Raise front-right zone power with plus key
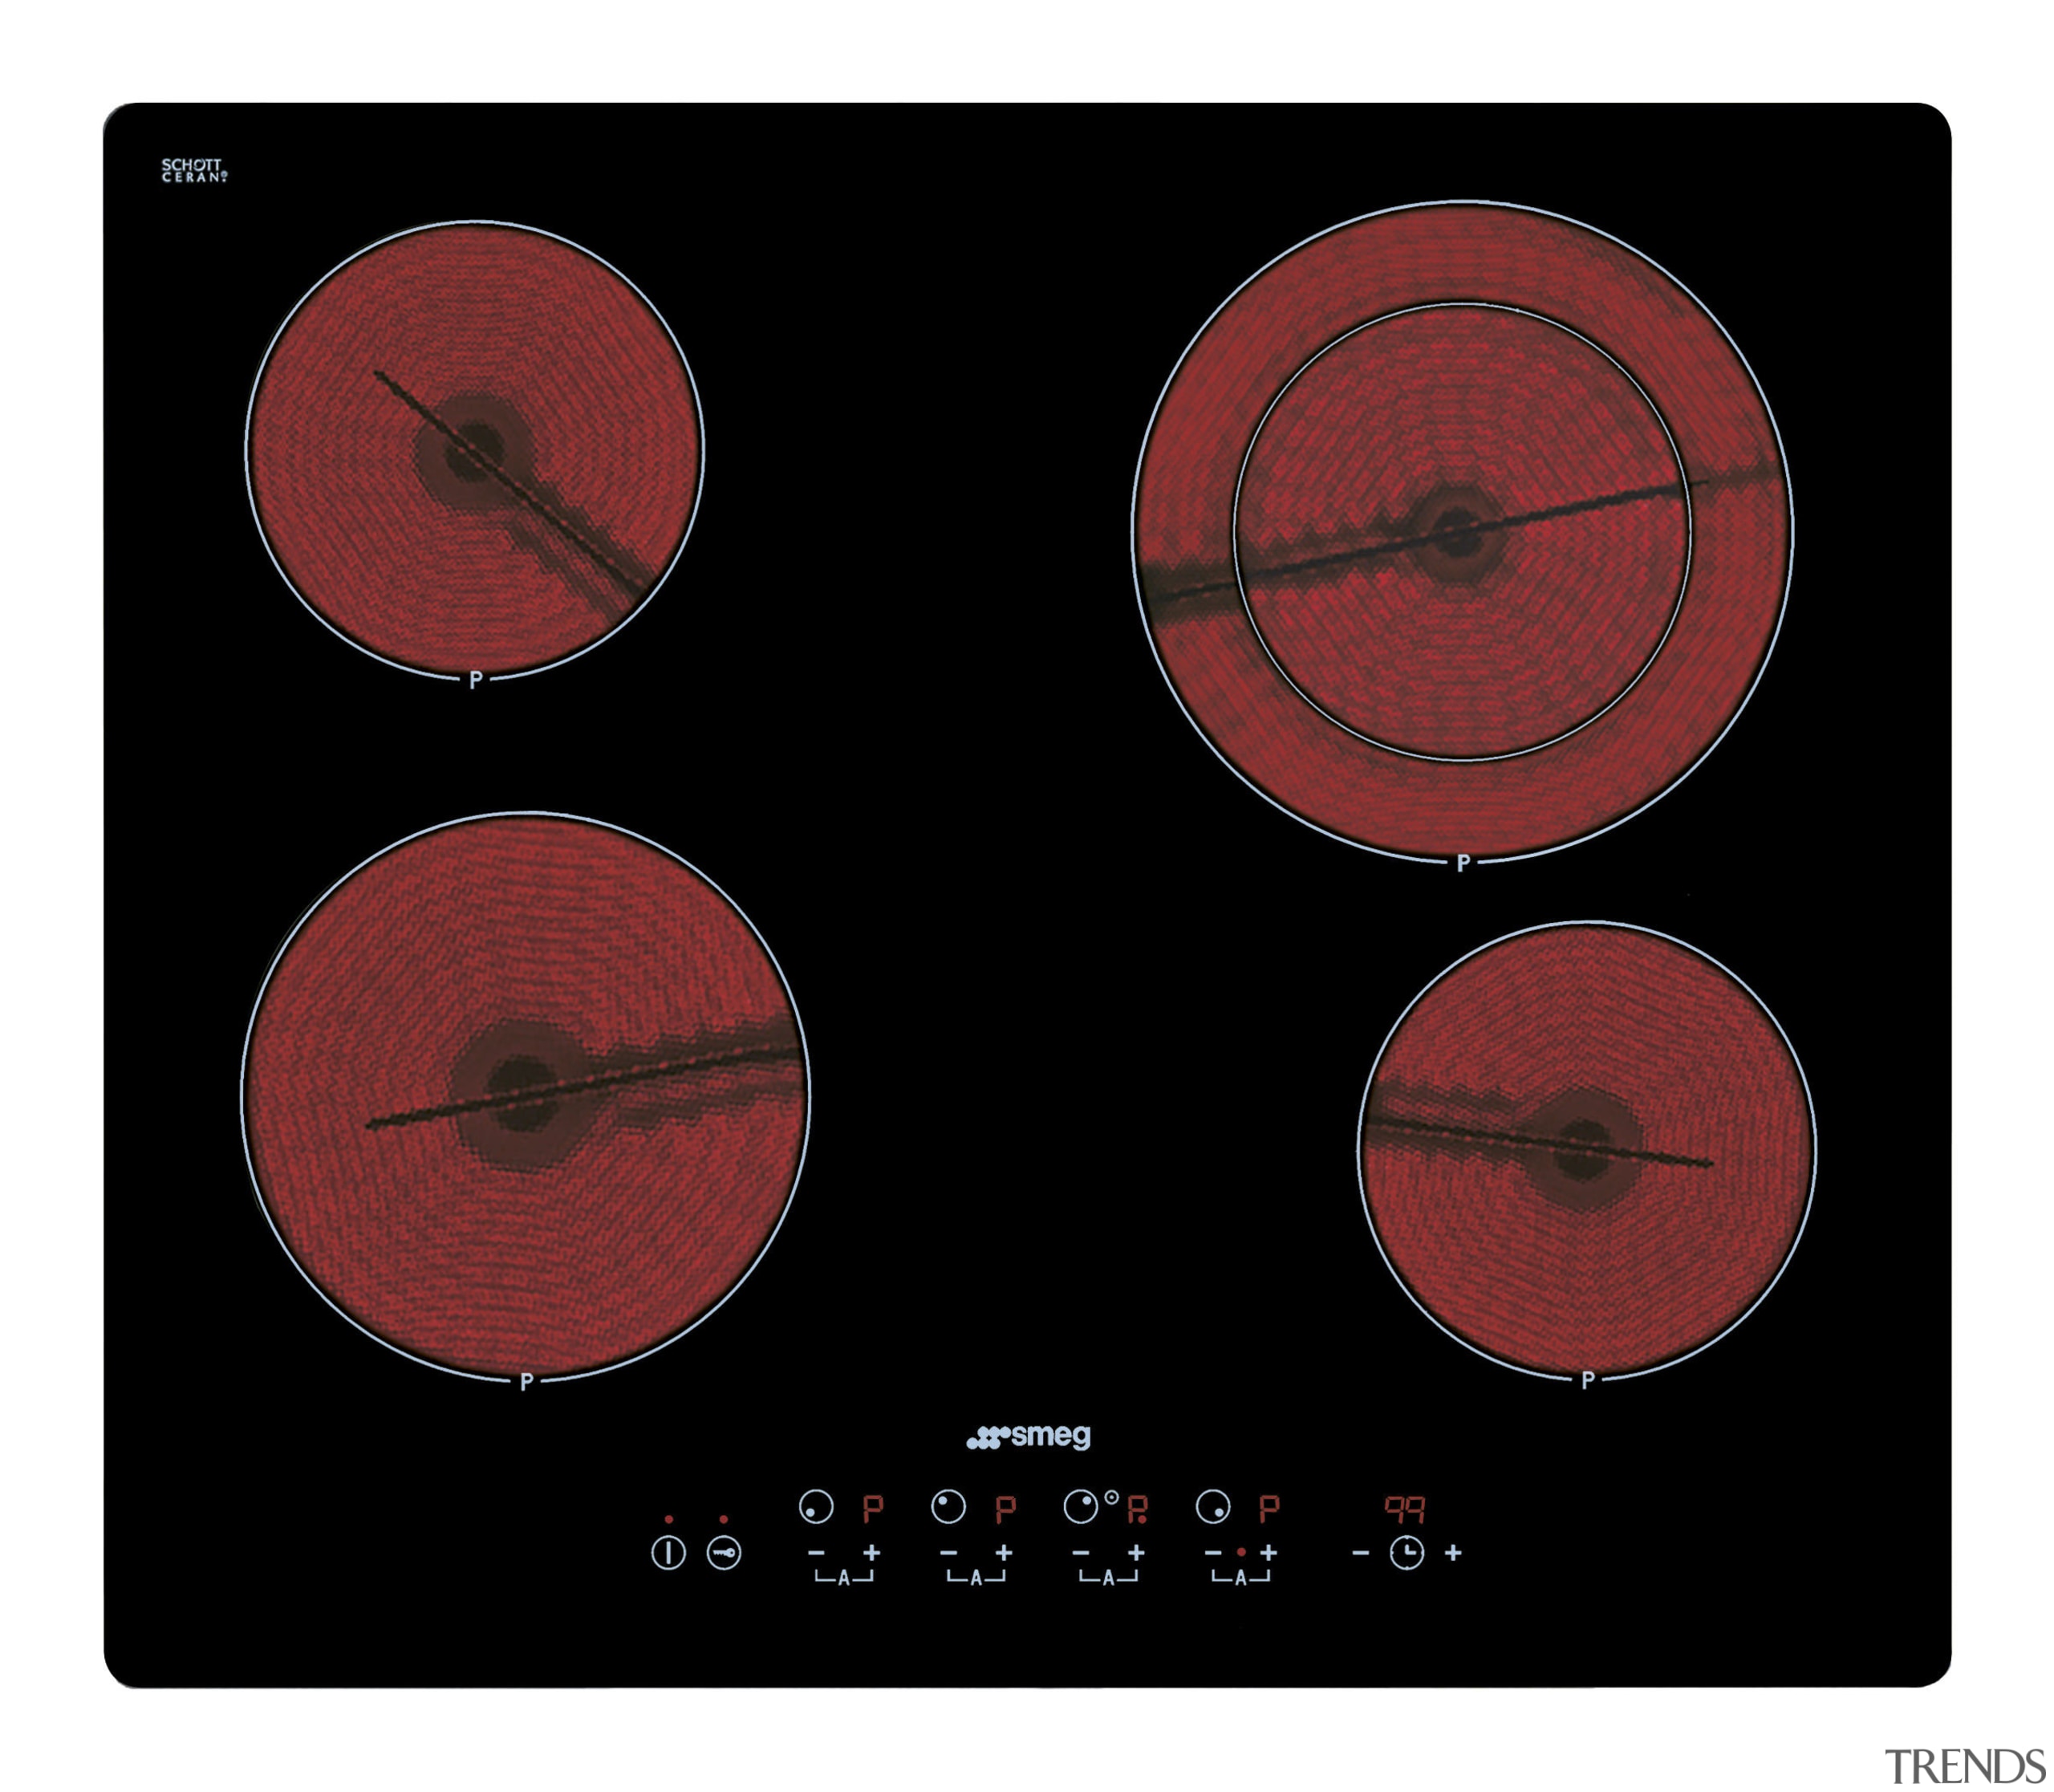This screenshot has width=2054, height=1792. 1269,1553
